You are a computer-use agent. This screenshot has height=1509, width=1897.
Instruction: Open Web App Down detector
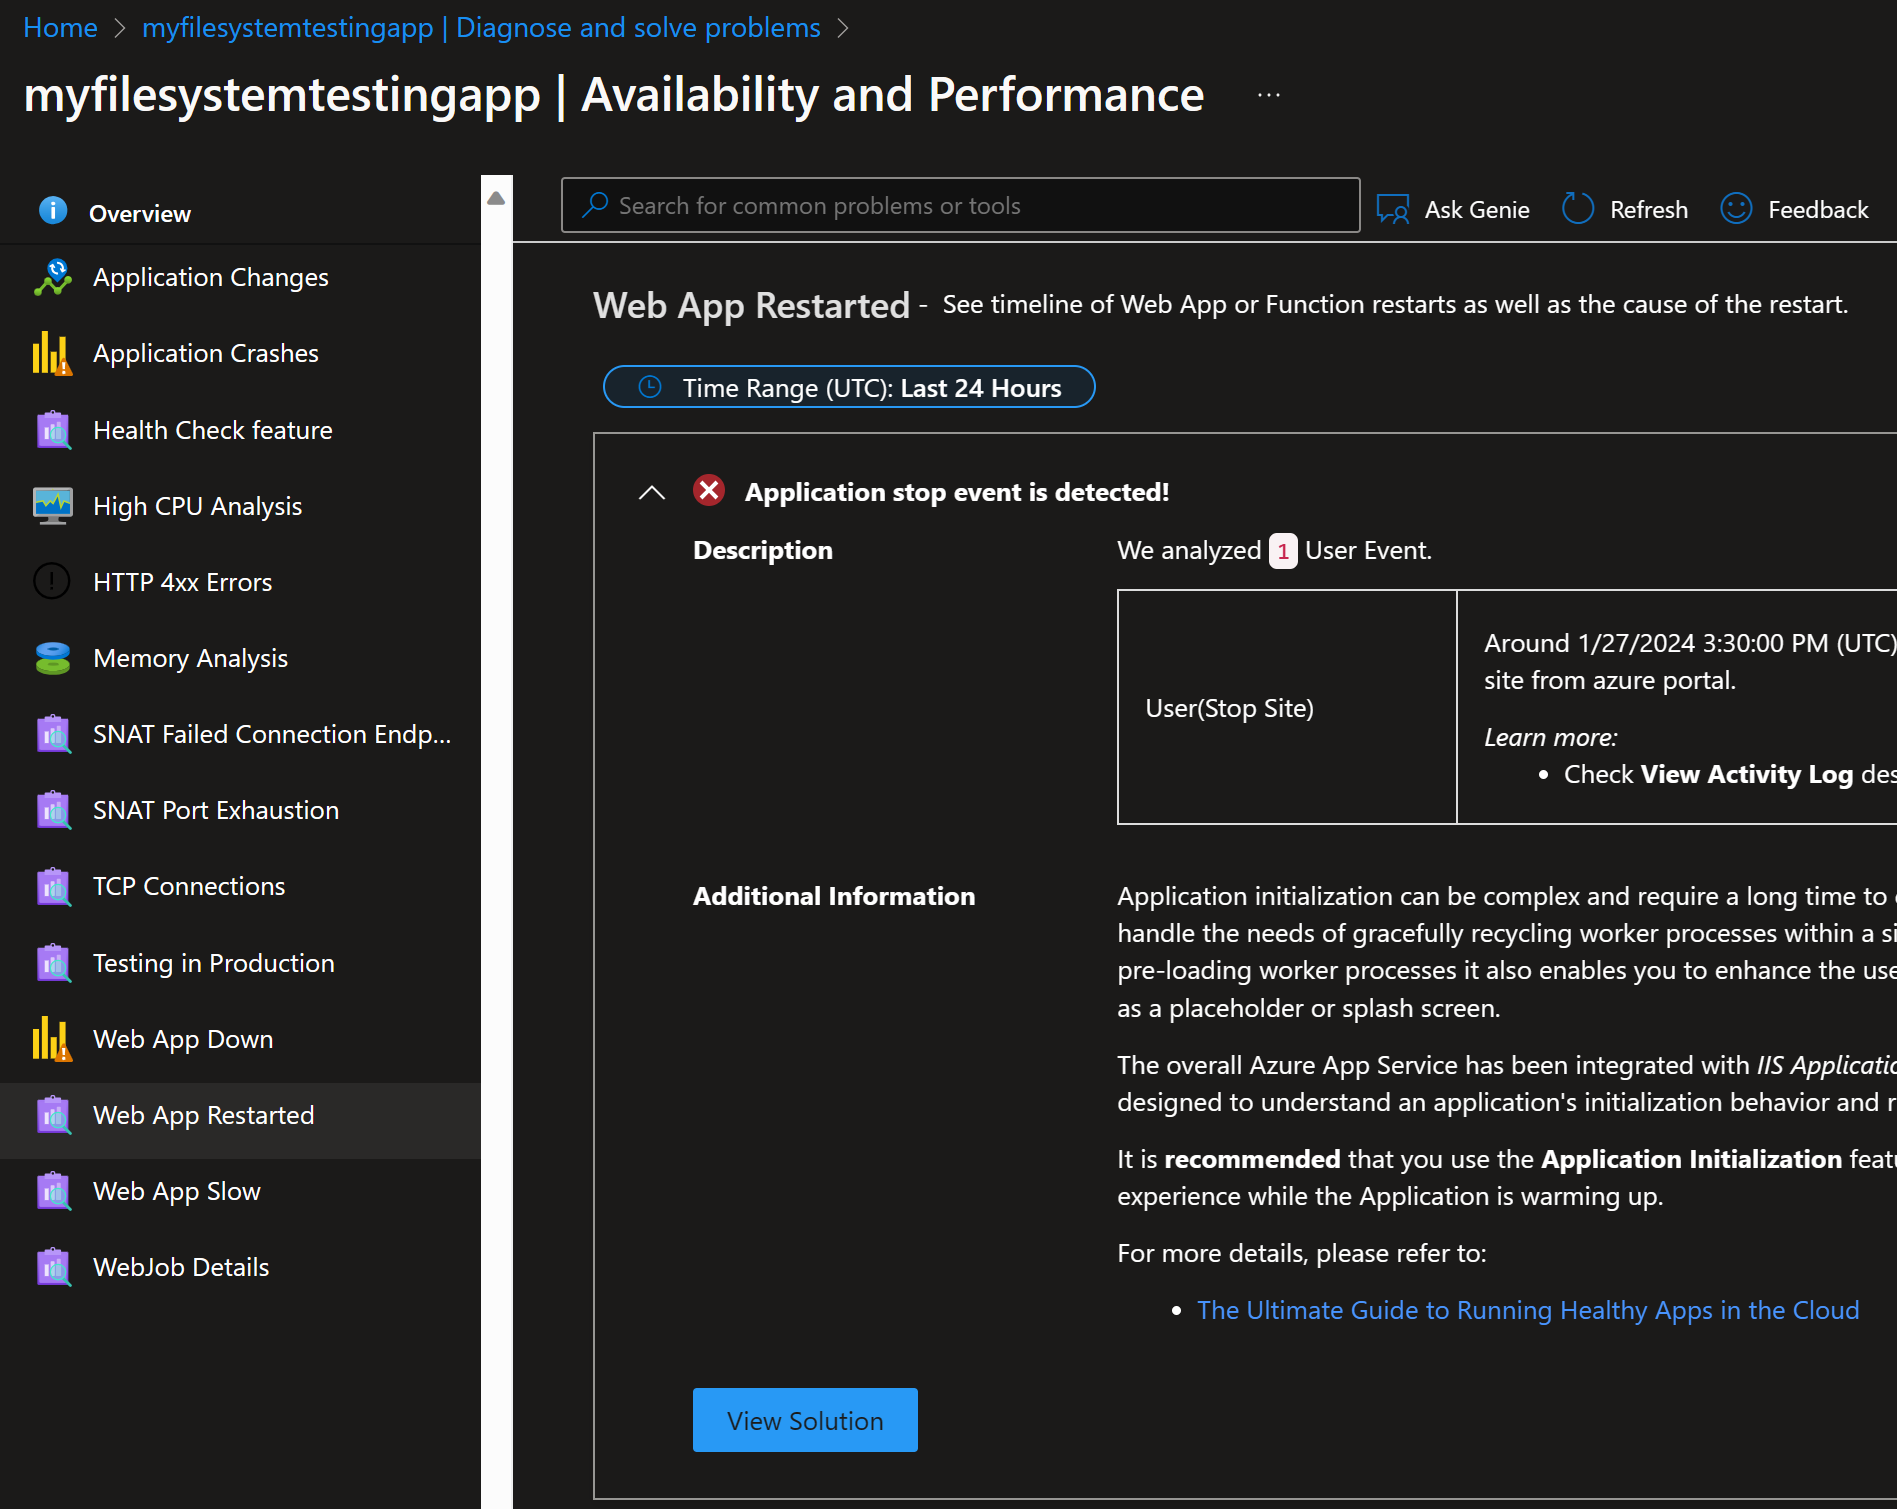pos(240,1040)
